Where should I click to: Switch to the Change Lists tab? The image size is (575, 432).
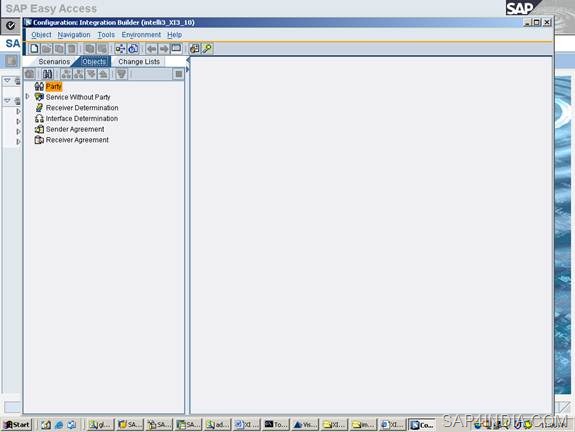139,62
